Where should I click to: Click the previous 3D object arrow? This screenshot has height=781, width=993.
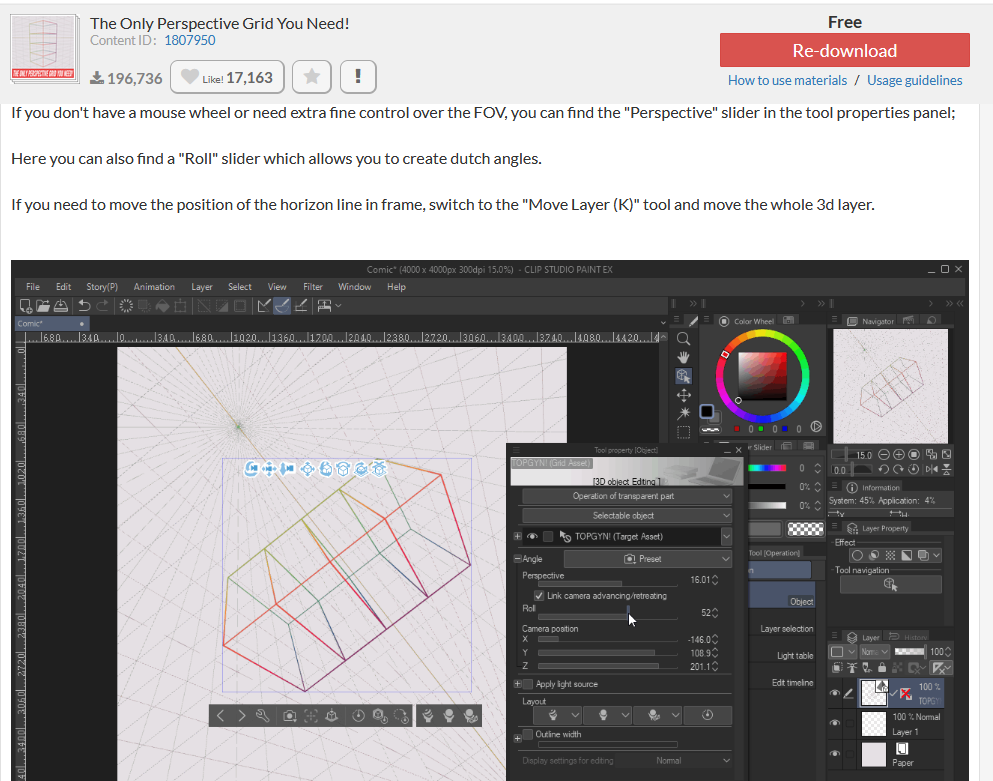pyautogui.click(x=220, y=716)
